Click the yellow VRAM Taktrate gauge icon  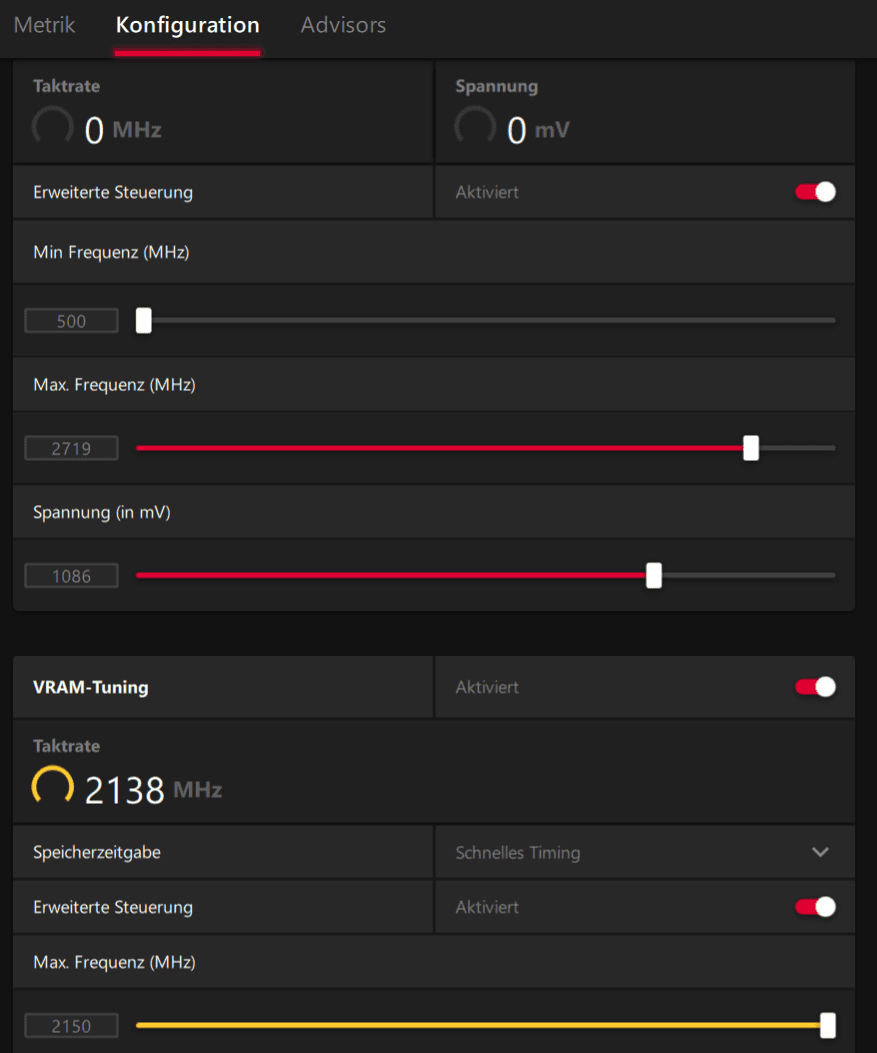click(x=52, y=786)
